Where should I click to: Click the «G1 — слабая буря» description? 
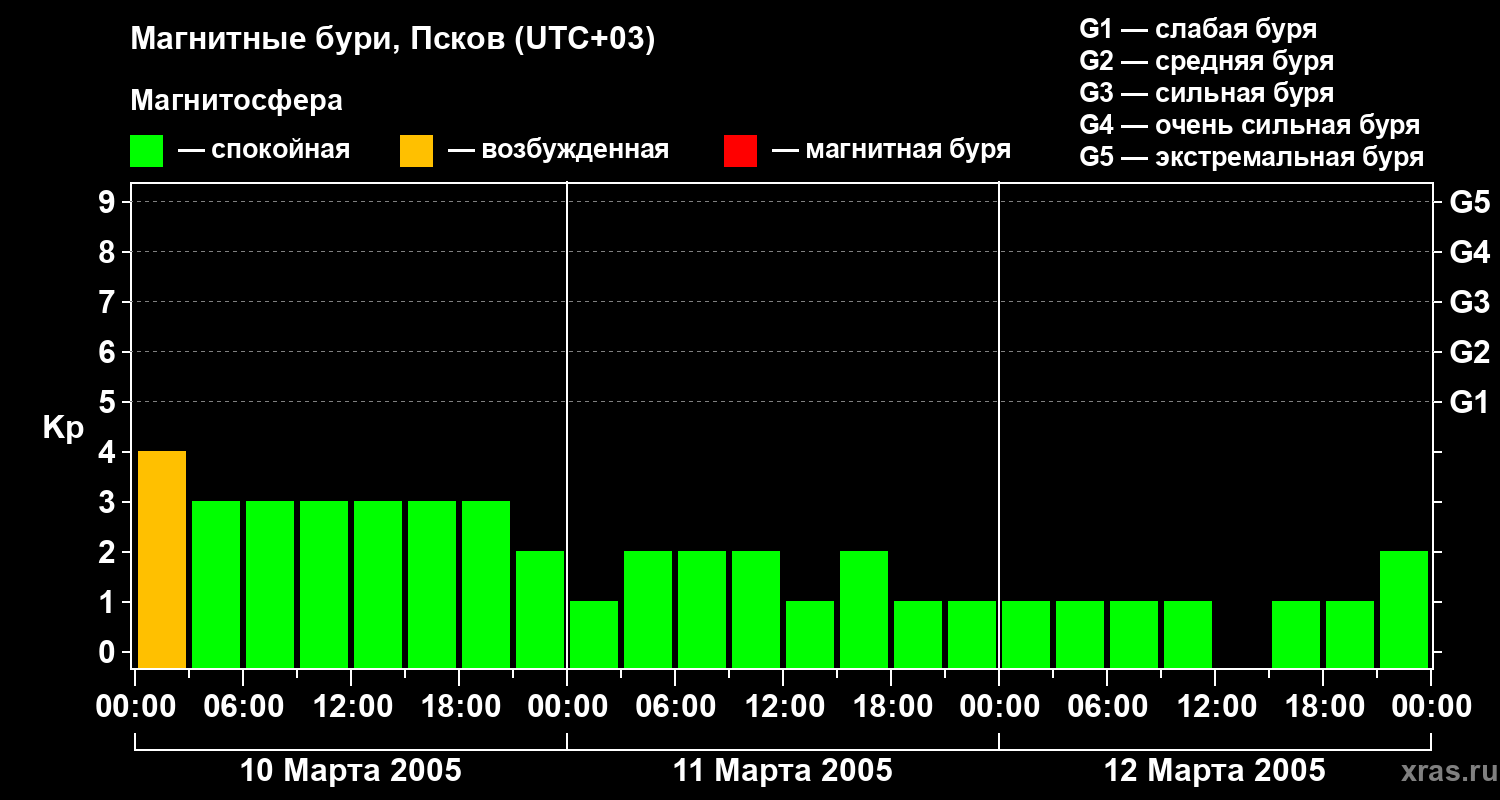(x=1198, y=29)
